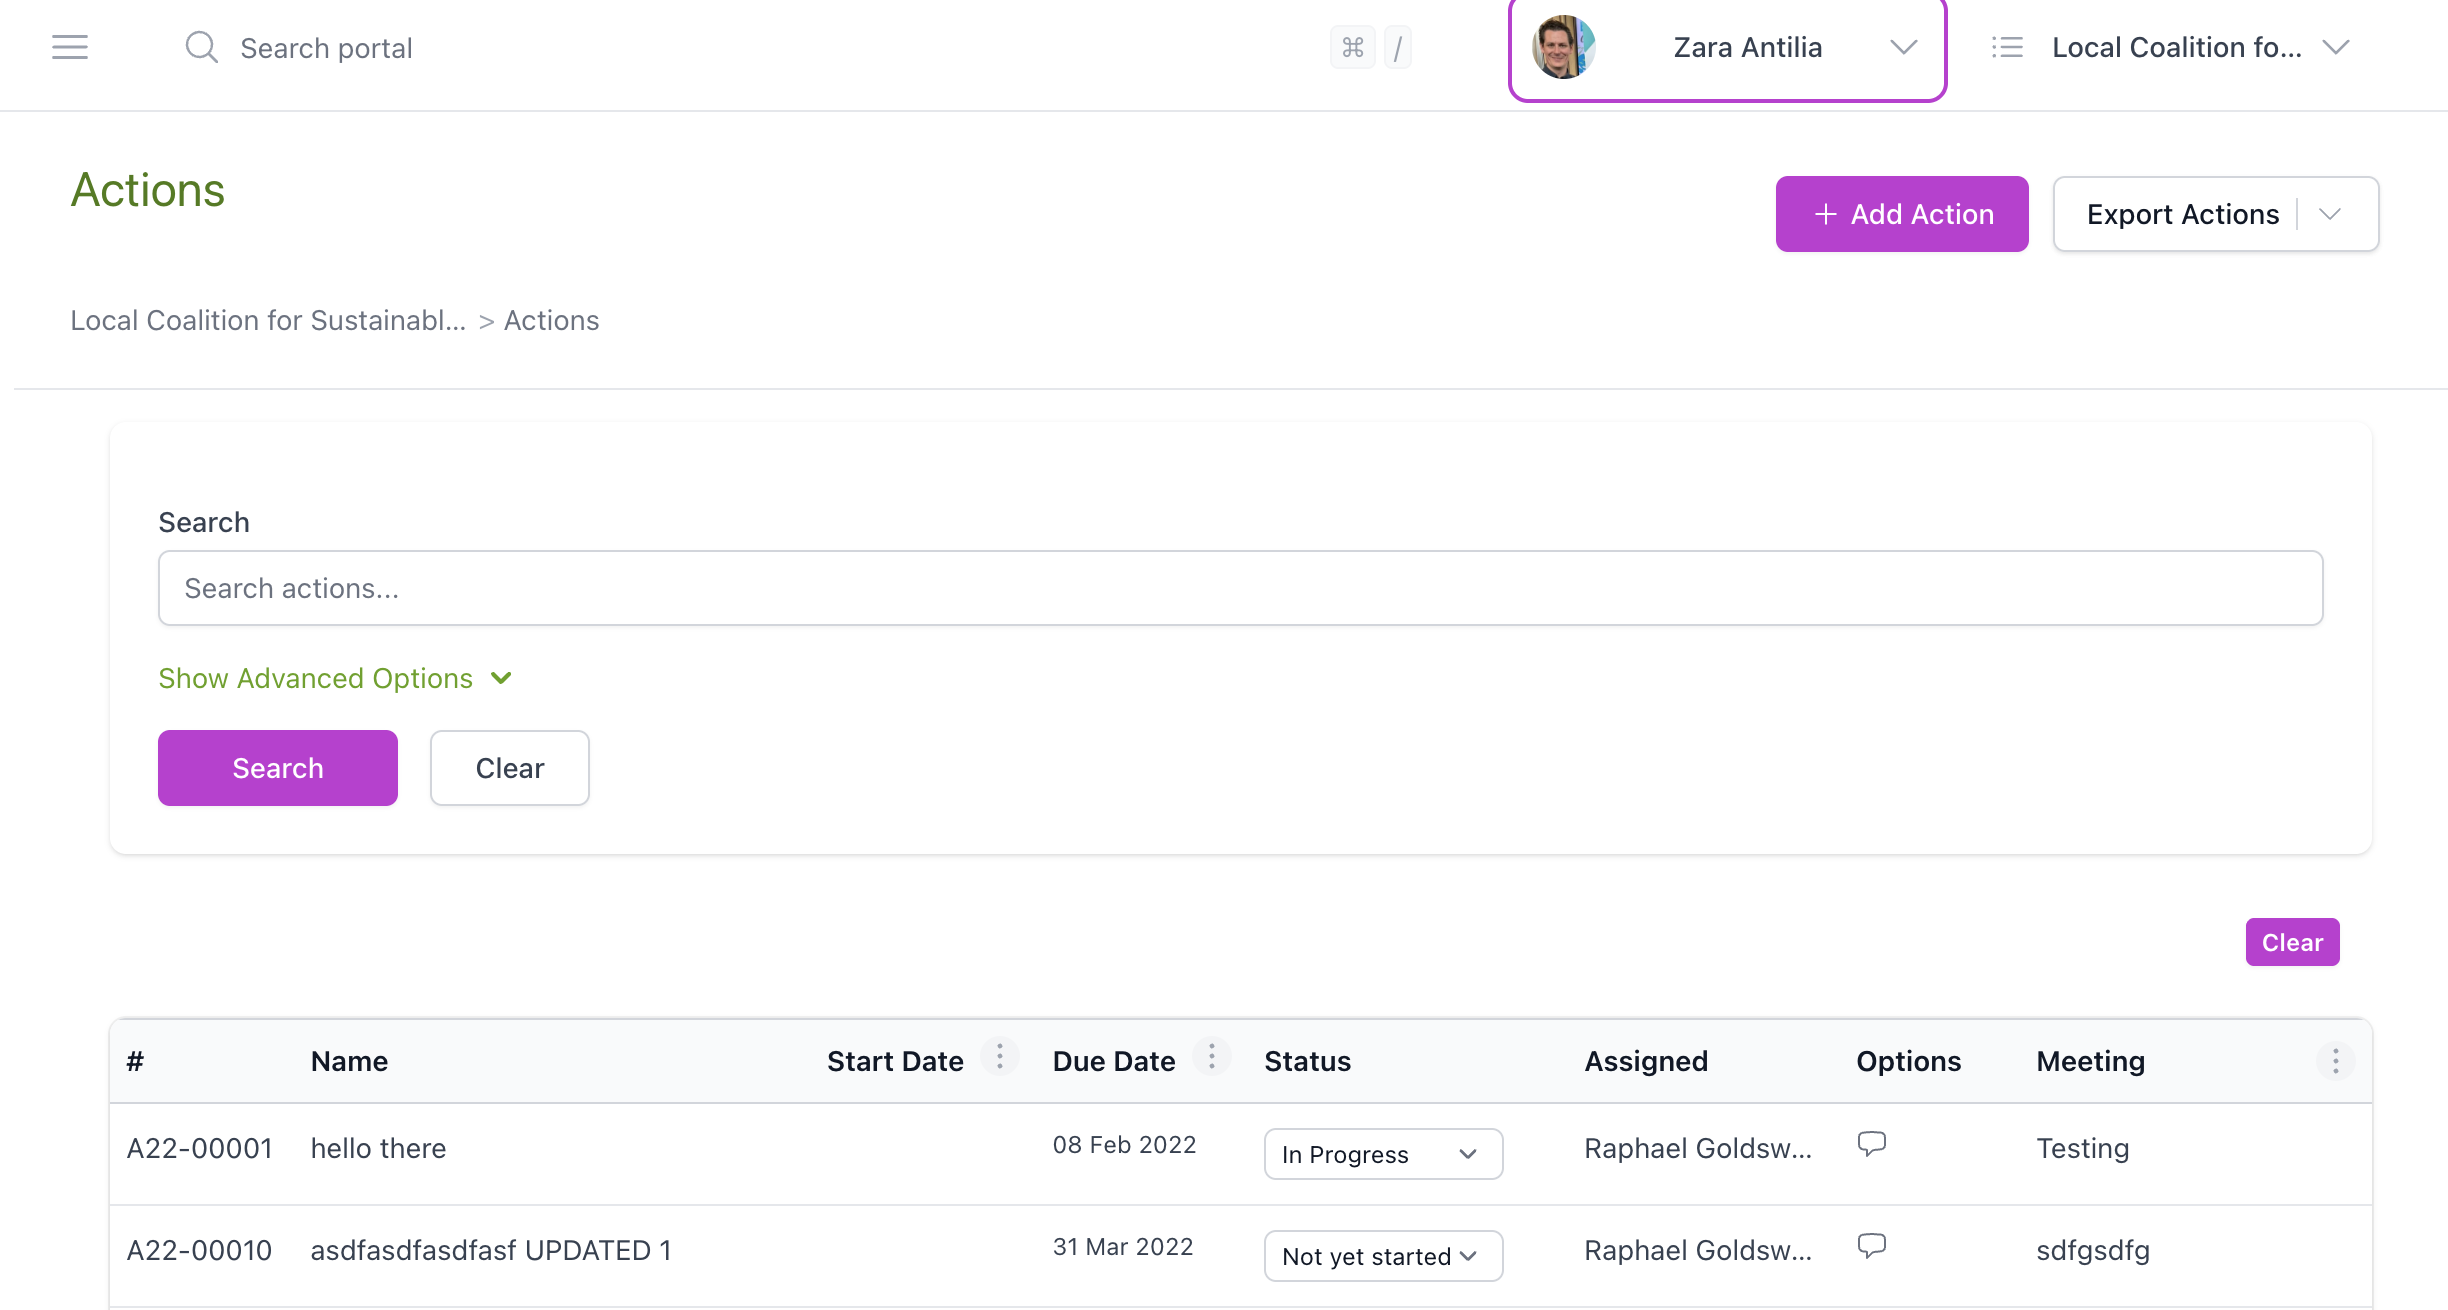This screenshot has height=1310, width=2448.
Task: Open the hamburger navigation menu
Action: (69, 47)
